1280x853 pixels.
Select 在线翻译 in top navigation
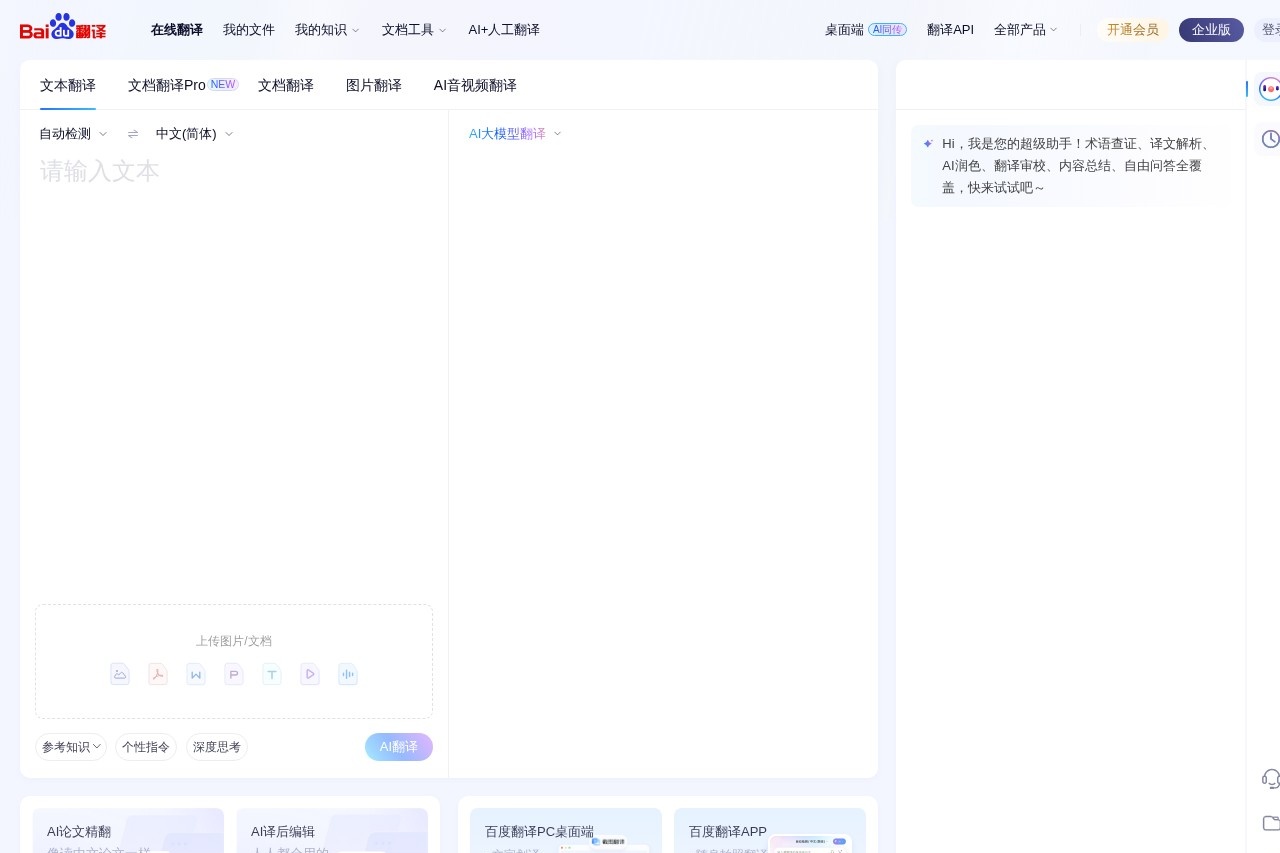pyautogui.click(x=177, y=30)
